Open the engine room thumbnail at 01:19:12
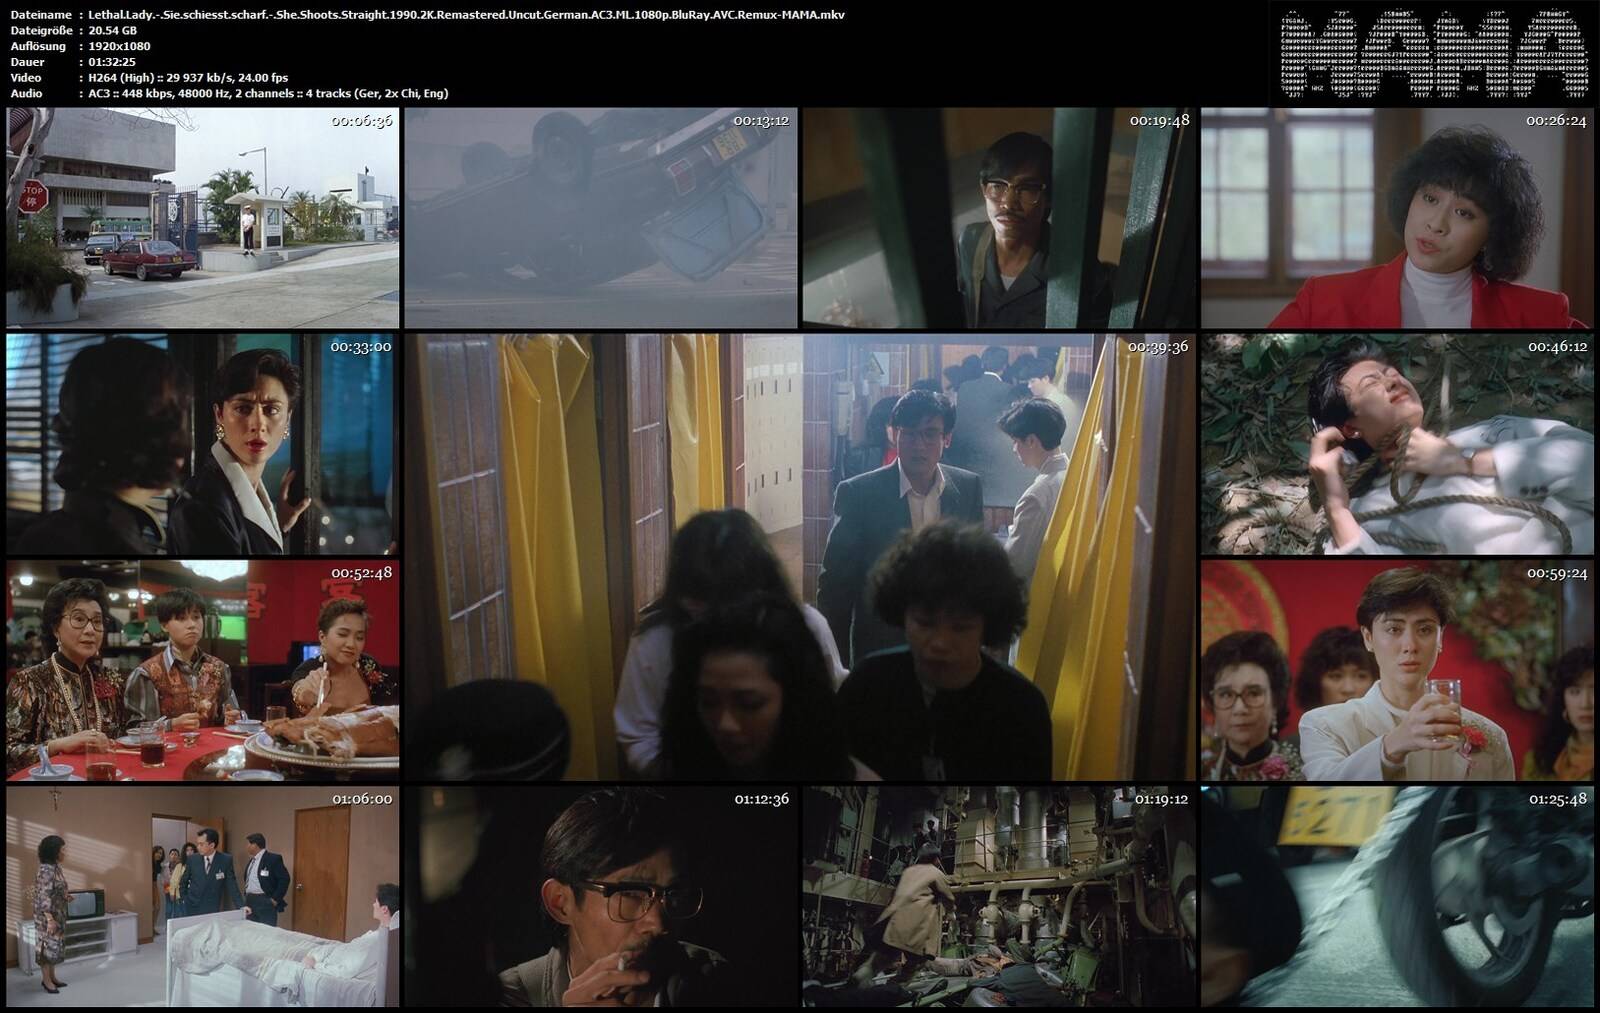Screen dimensions: 1600x1013 [x=999, y=897]
